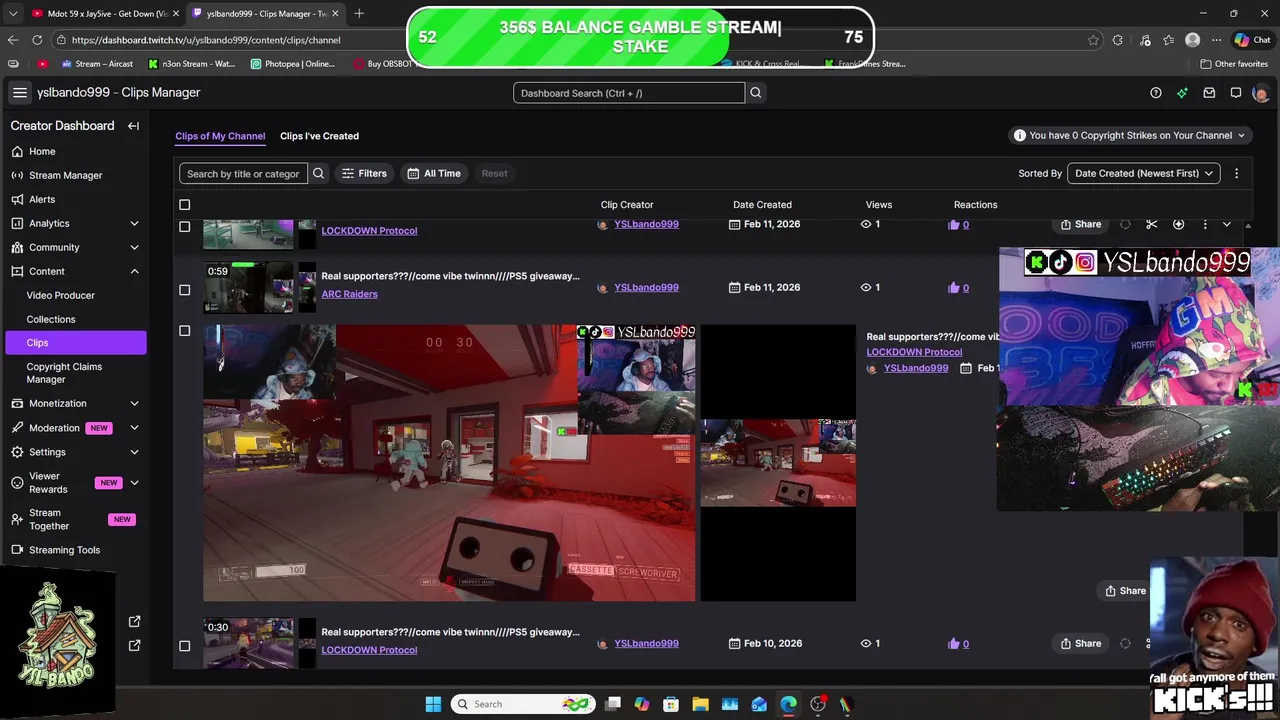This screenshot has width=1280, height=720.
Task: Open Home in the sidebar
Action: coord(42,151)
